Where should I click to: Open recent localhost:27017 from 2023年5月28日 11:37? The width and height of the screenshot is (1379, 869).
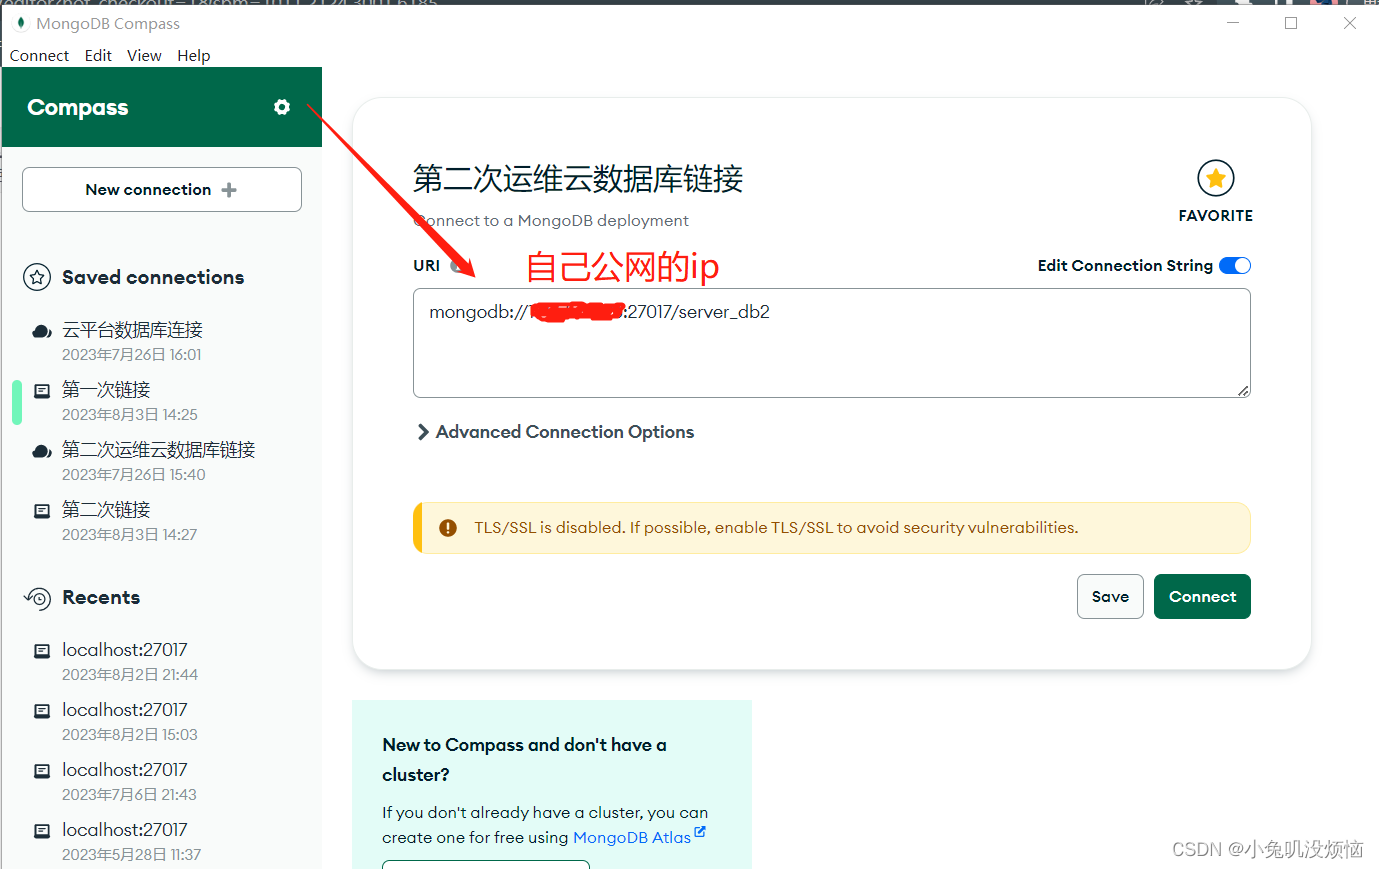pos(125,830)
